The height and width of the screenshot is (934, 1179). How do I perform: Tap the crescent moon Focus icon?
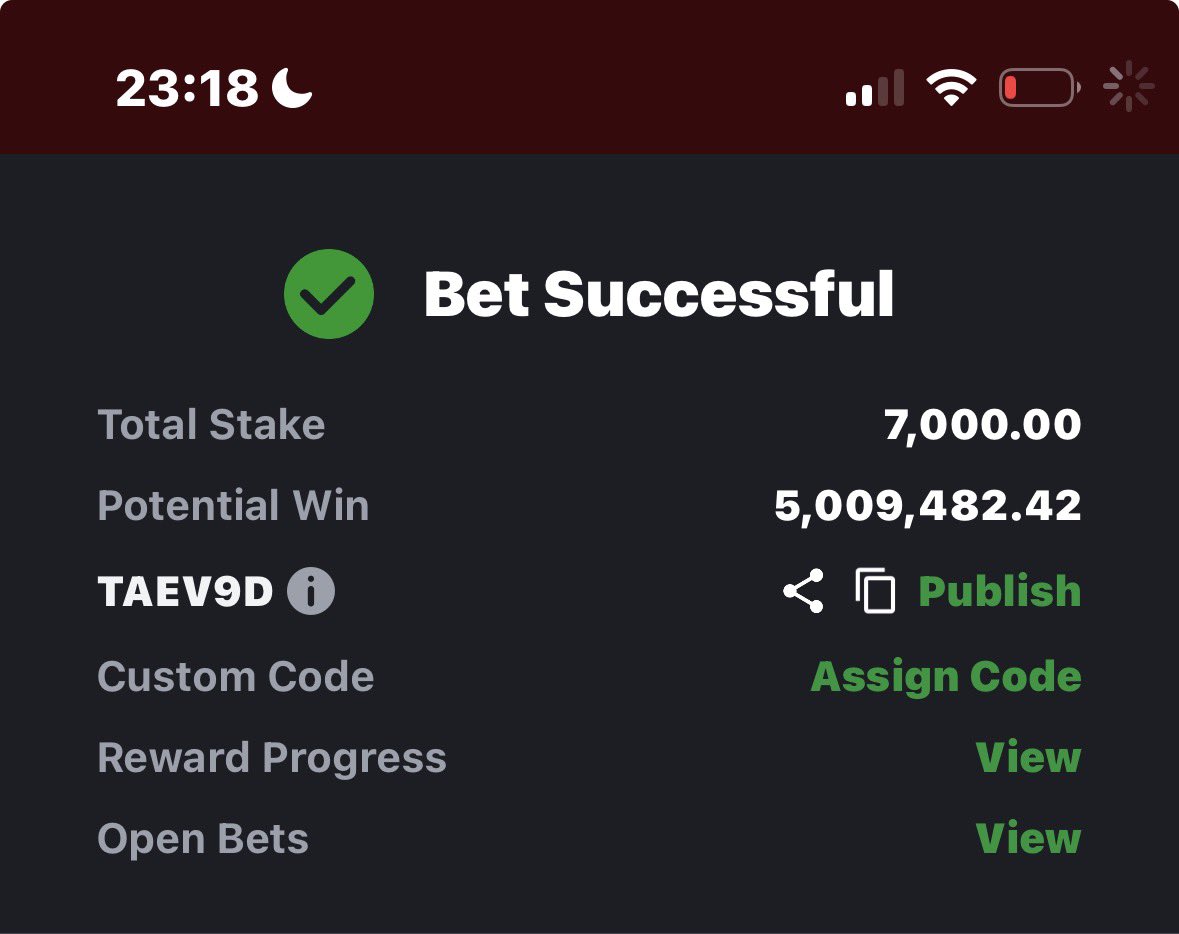pos(292,87)
